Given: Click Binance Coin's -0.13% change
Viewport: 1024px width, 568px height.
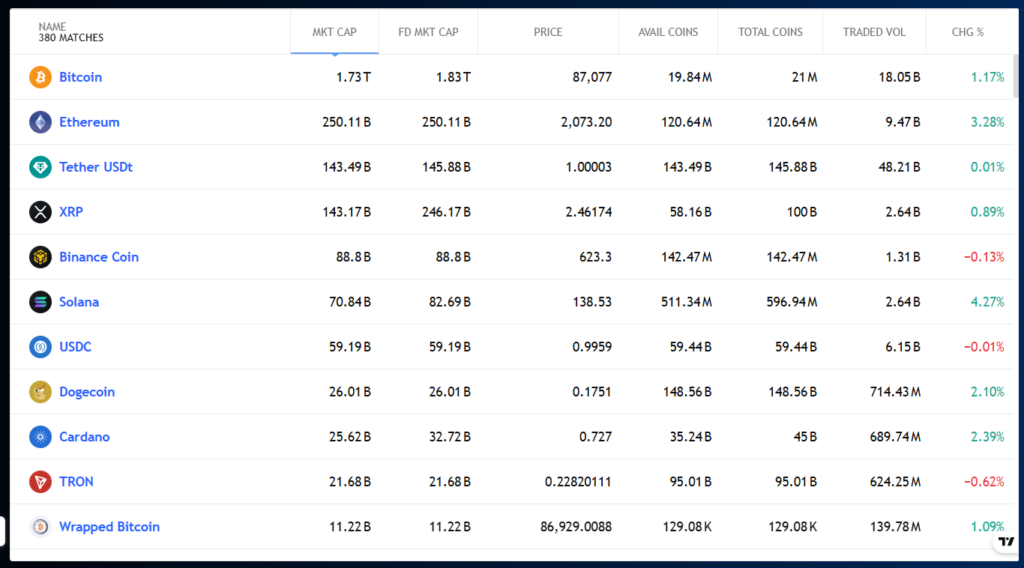Looking at the screenshot, I should click(x=984, y=257).
